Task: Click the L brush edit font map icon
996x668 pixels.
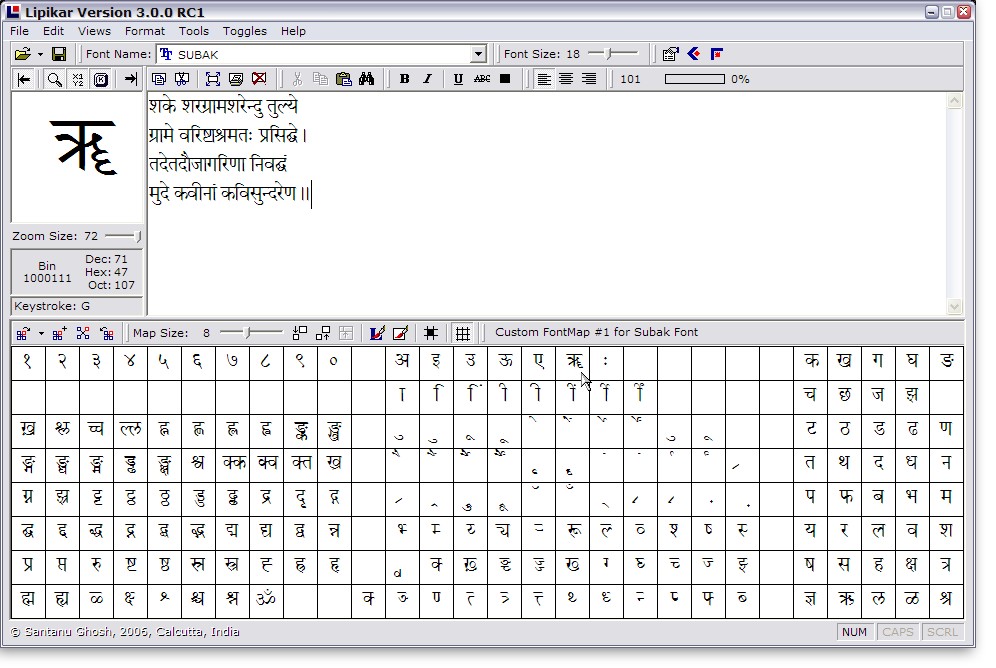Action: 377,333
